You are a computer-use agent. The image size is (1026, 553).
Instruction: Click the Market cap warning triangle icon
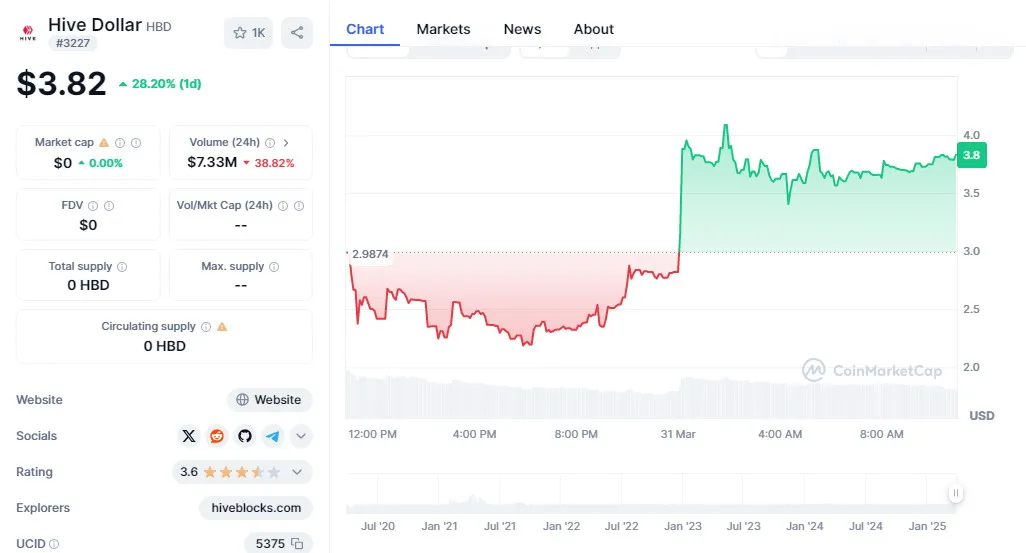point(104,142)
